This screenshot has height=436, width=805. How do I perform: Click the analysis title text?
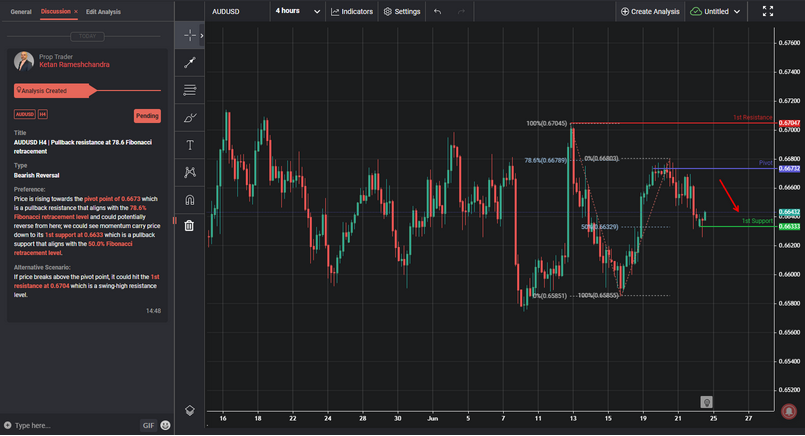83,147
